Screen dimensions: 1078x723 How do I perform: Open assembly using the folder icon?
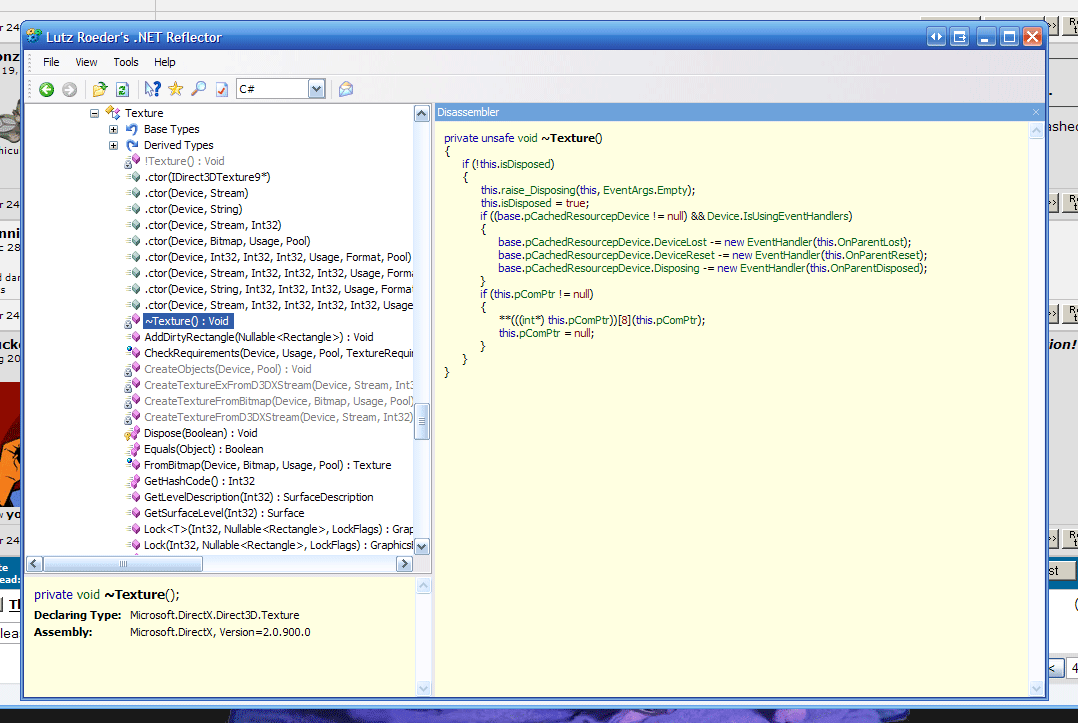click(x=100, y=89)
